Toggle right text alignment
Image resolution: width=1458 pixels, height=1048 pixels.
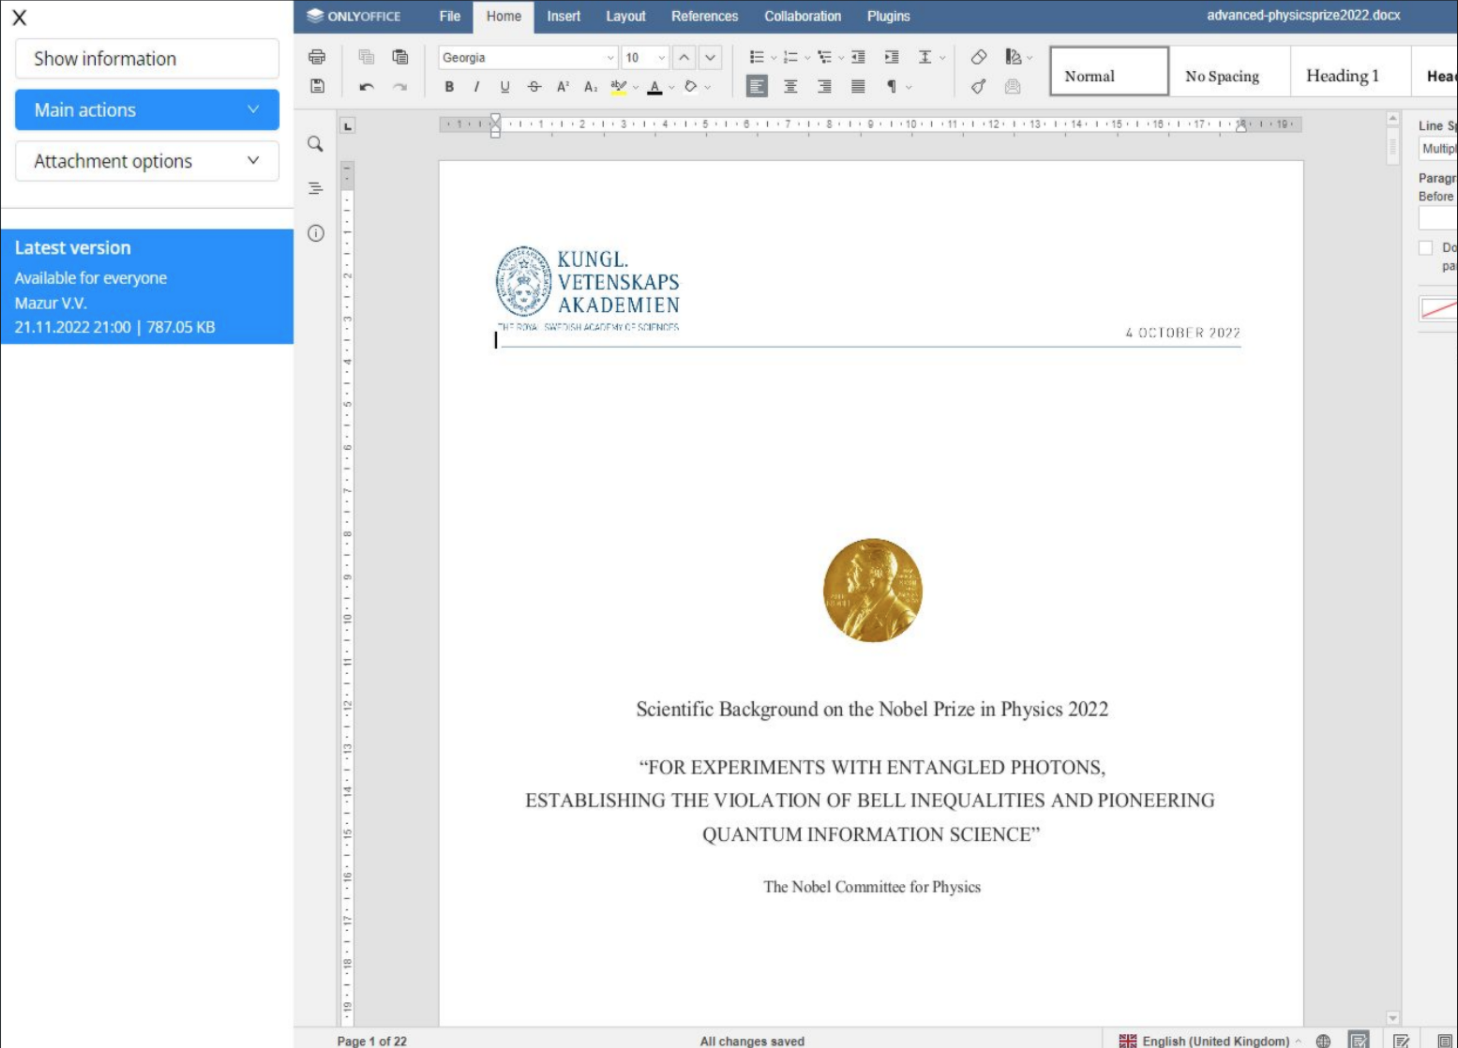[x=825, y=87]
